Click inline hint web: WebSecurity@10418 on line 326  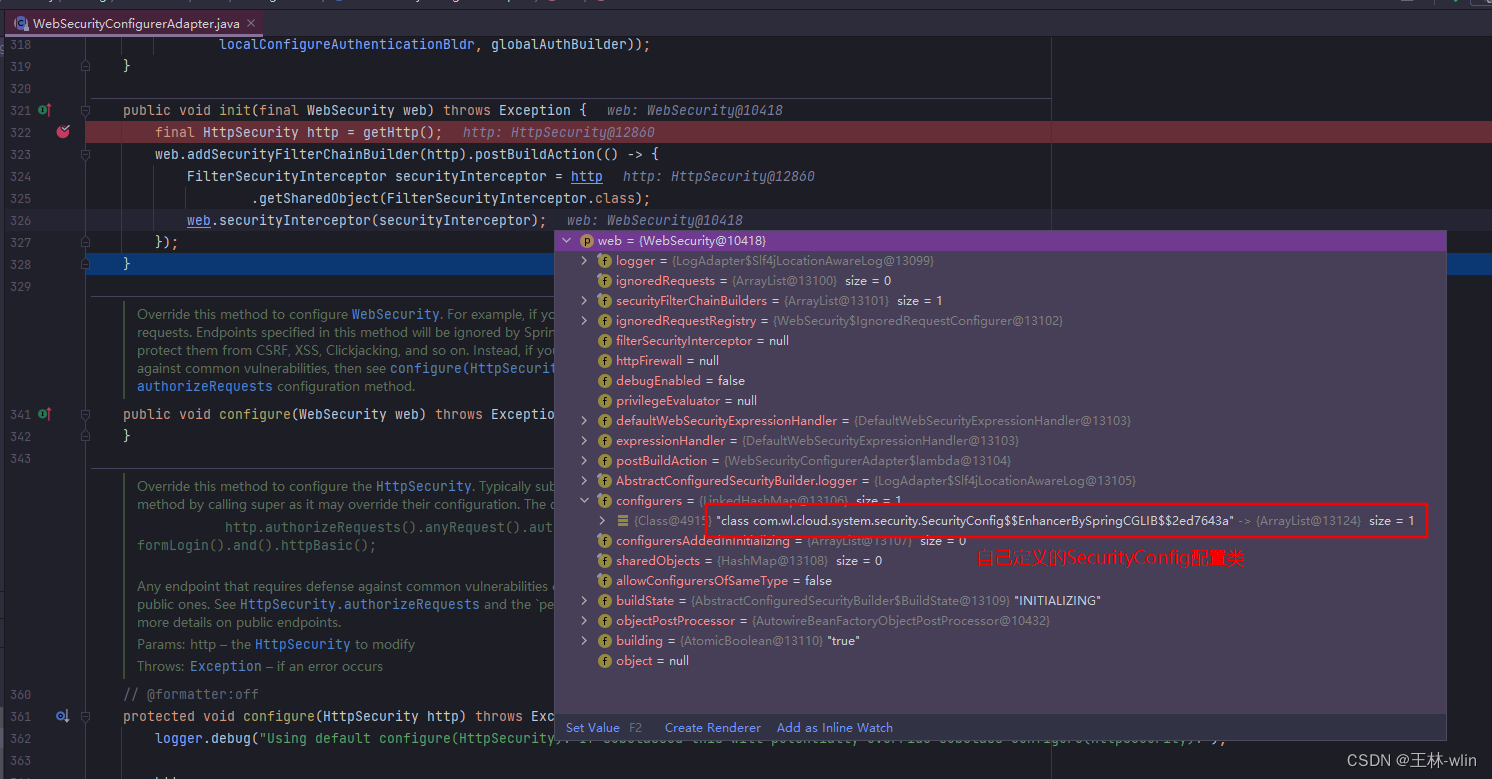[x=655, y=220]
